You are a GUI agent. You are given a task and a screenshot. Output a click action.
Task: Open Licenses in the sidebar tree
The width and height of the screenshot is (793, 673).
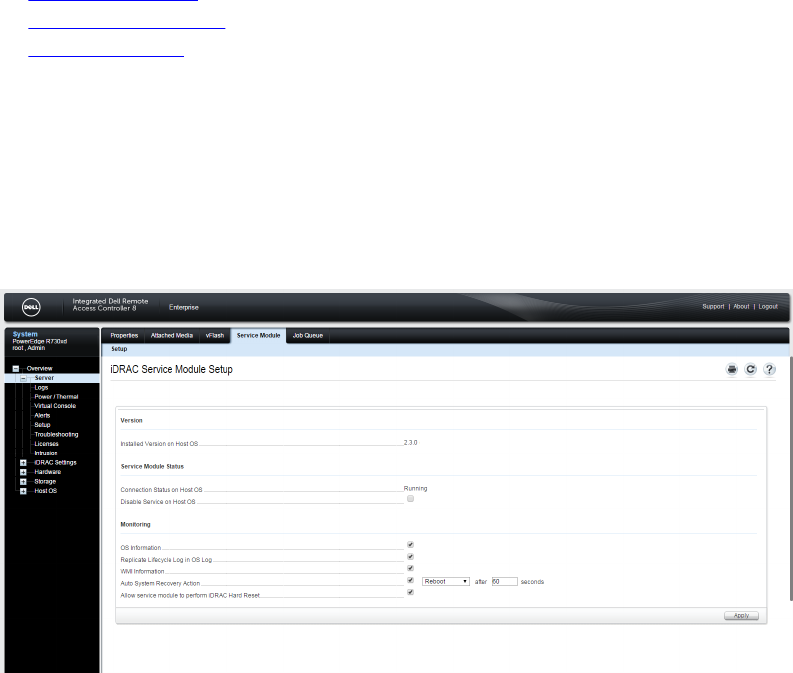pos(47,444)
